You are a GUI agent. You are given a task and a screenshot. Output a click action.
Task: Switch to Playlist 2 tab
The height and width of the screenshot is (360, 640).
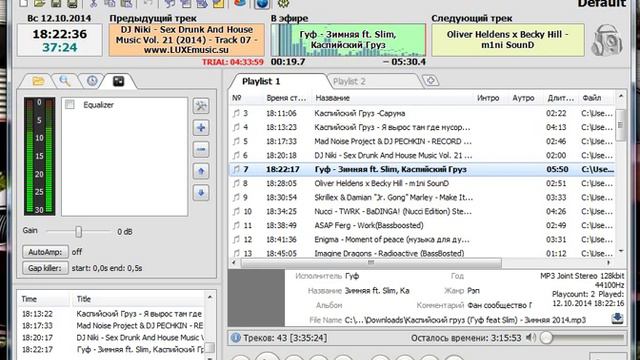[x=349, y=81]
